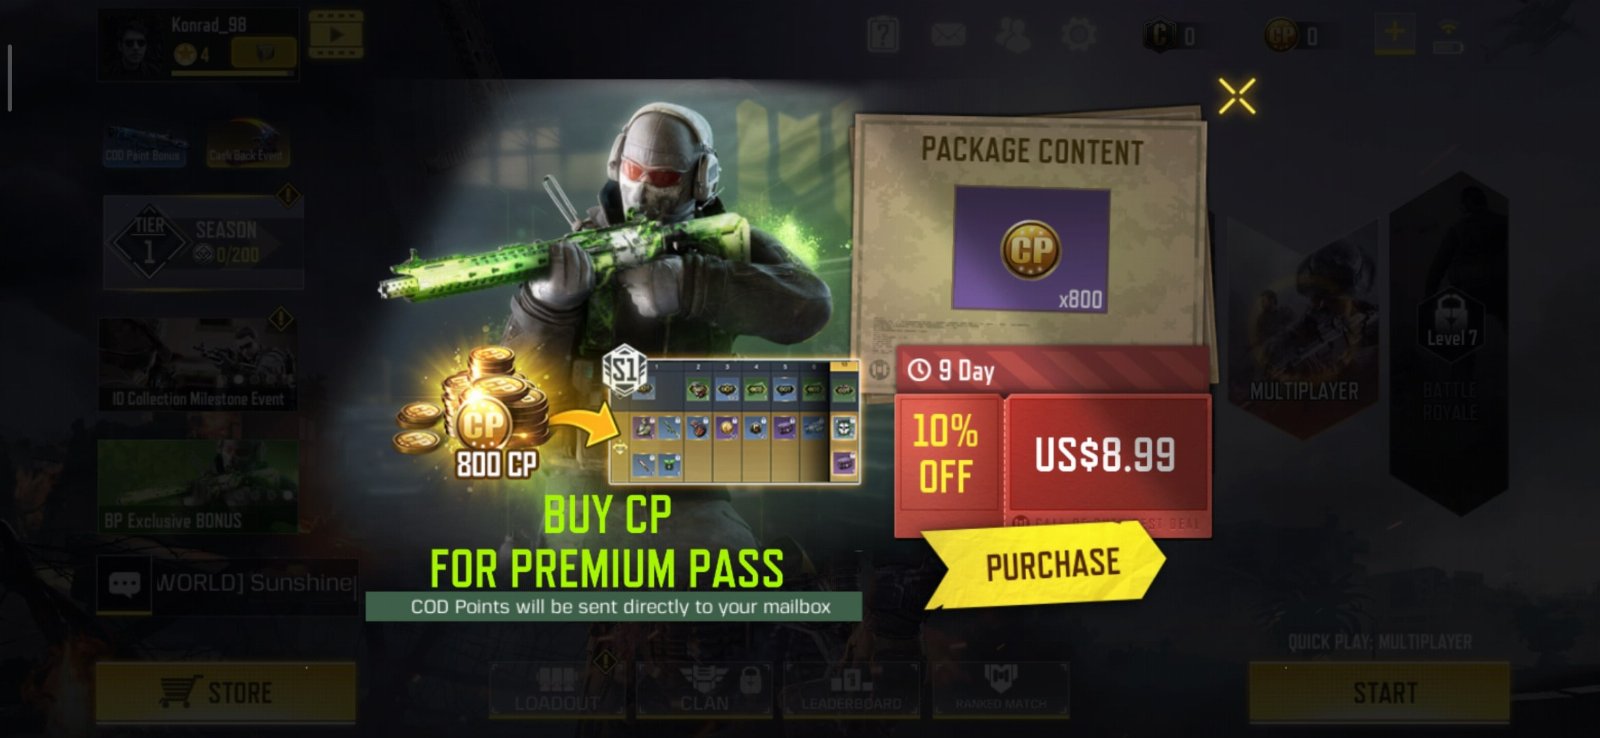This screenshot has width=1600, height=738.
Task: Add CP with the plus icon
Action: (1394, 34)
